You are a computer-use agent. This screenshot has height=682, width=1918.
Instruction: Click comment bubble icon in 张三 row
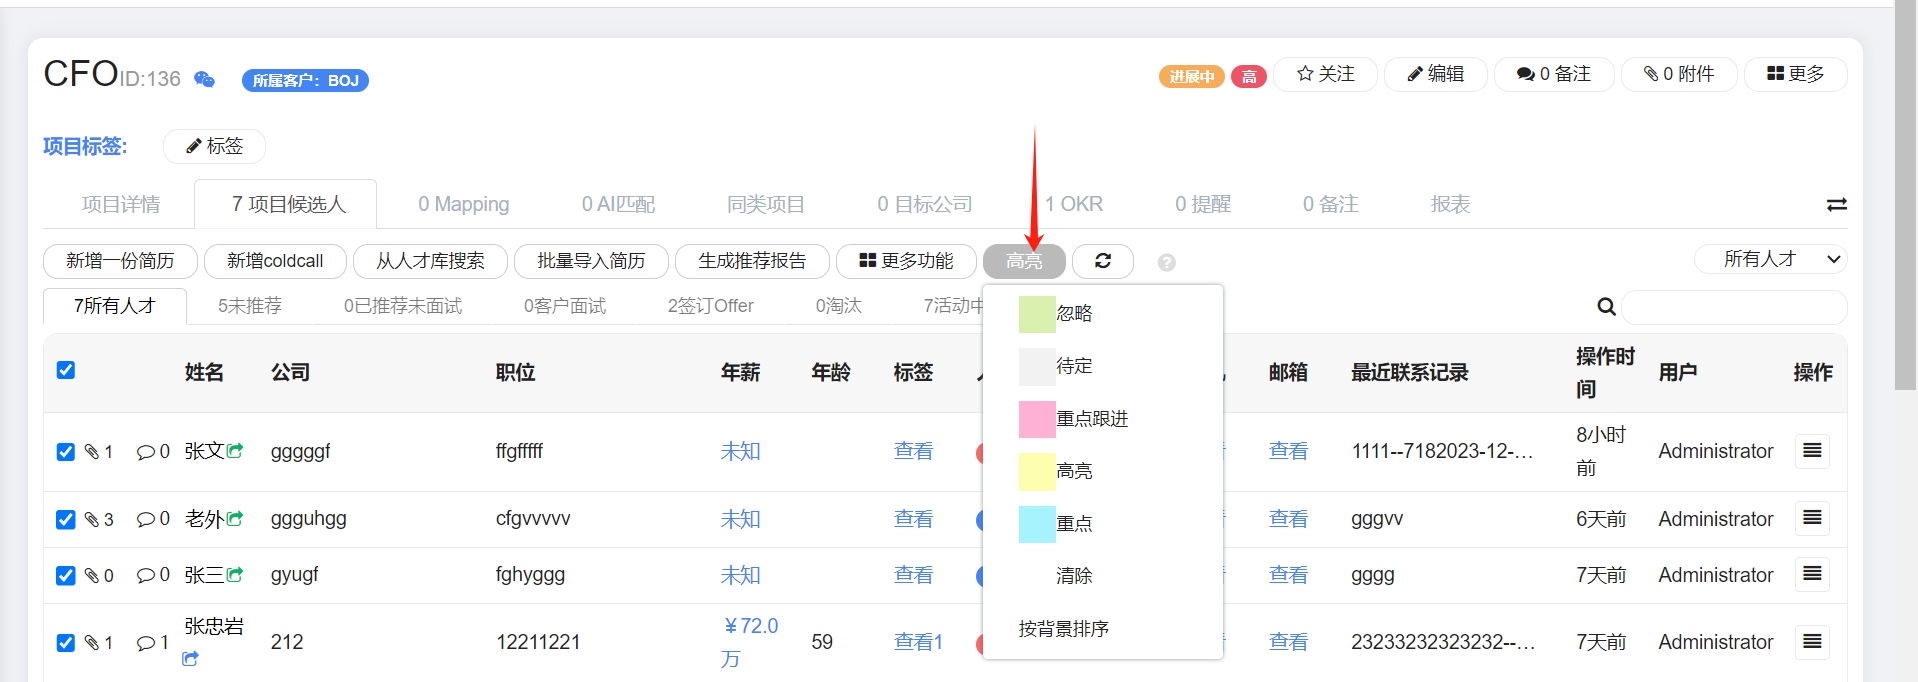[x=146, y=576]
